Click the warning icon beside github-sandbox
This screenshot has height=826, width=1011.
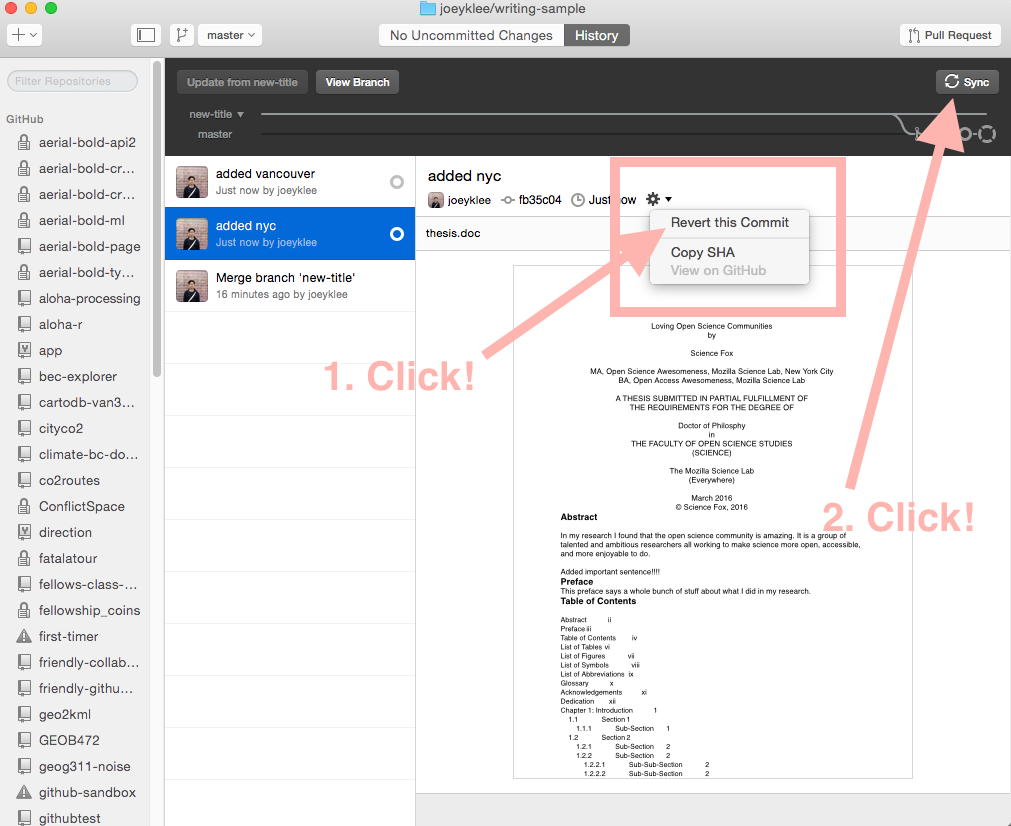pyautogui.click(x=24, y=792)
